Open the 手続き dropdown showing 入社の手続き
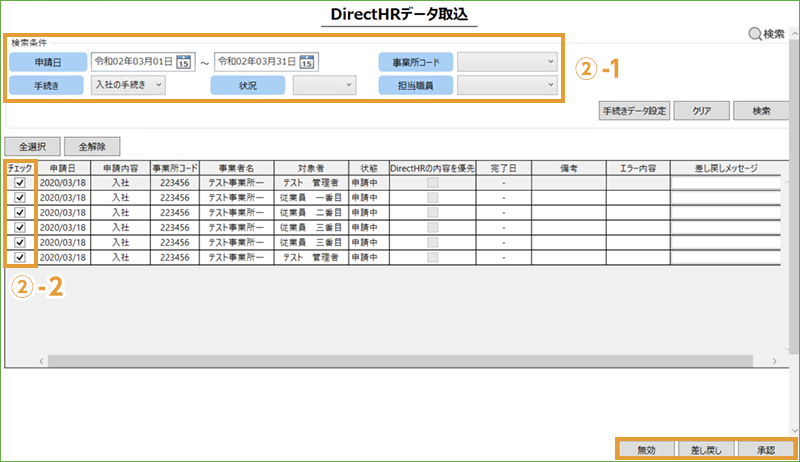800x462 pixels. pos(128,85)
